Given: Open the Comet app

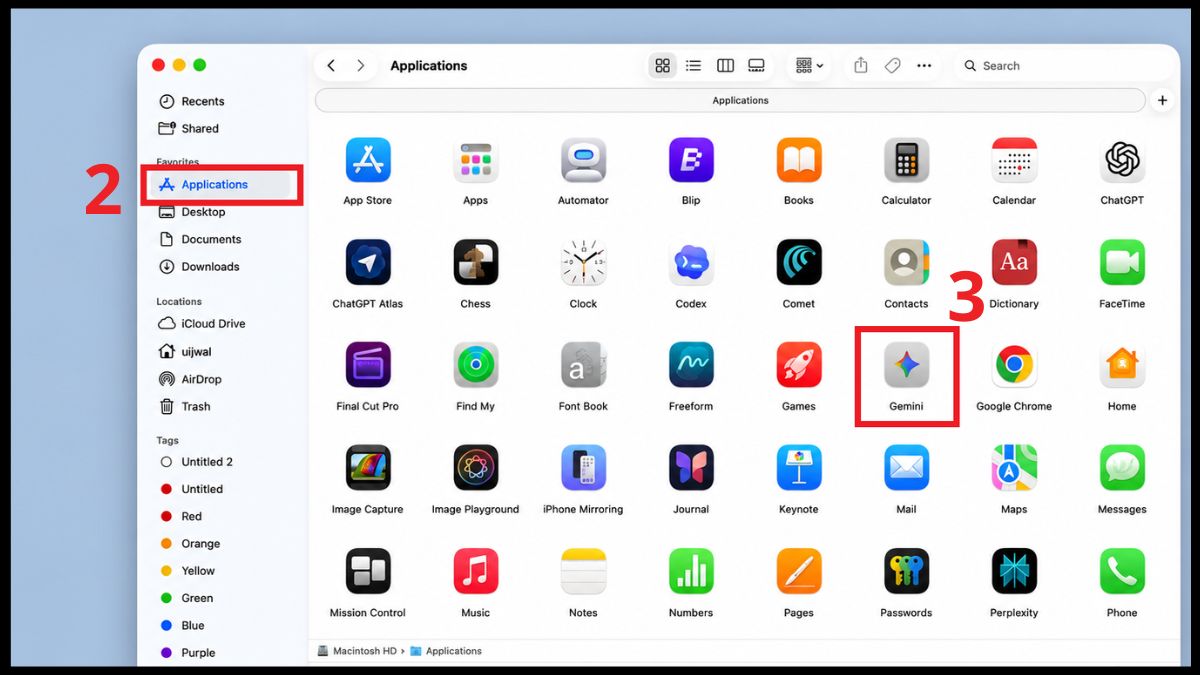Looking at the screenshot, I should tap(799, 263).
